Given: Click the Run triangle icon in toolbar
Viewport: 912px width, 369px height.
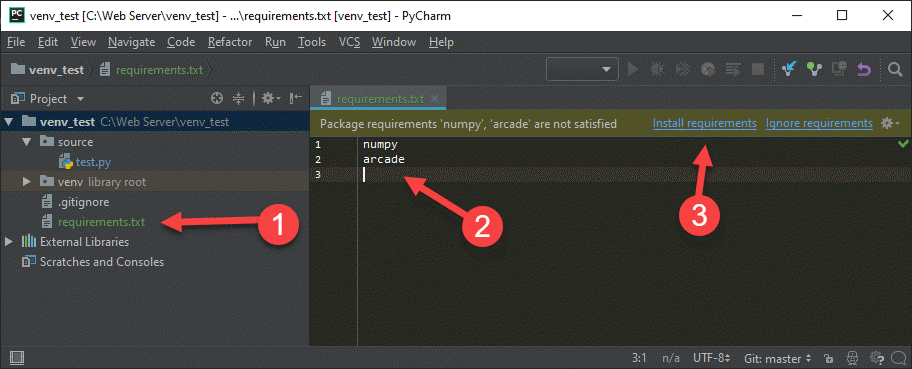Looking at the screenshot, I should click(x=633, y=70).
